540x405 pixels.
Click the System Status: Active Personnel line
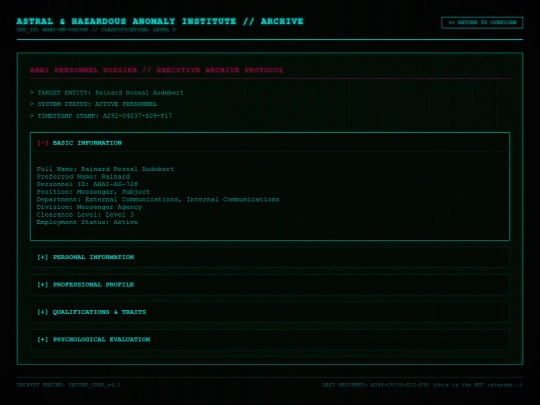[x=93, y=104]
